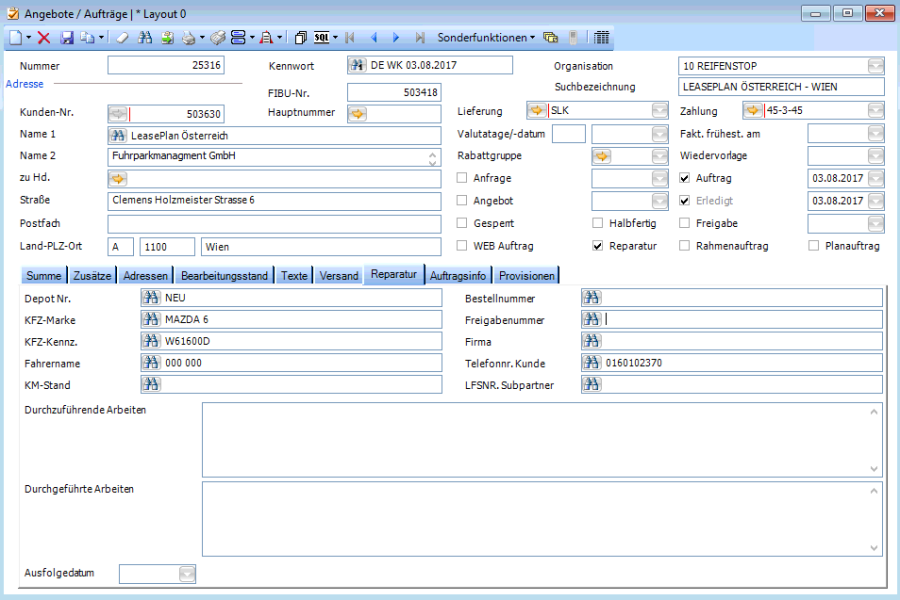Screen dimensions: 900x600
Task: Click the binoculars search icon in toolbar
Action: [x=145, y=37]
